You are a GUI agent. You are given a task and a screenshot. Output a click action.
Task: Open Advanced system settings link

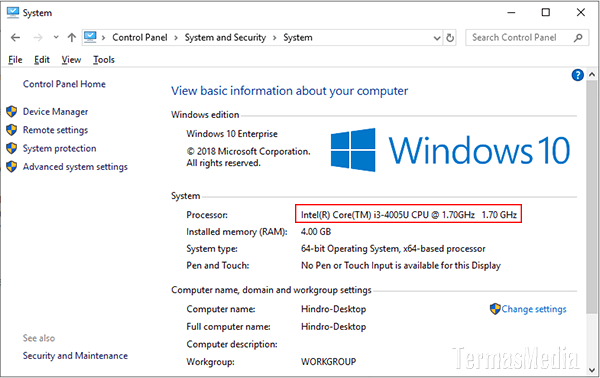[x=75, y=167]
